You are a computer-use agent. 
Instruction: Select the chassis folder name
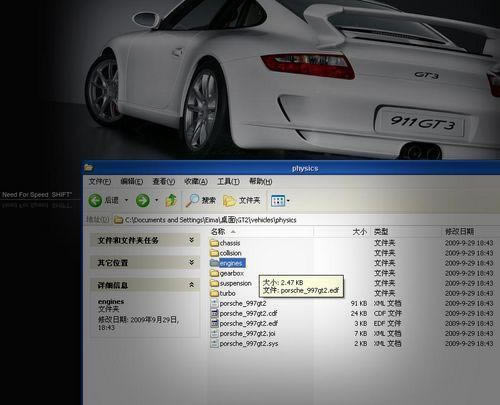coord(230,243)
